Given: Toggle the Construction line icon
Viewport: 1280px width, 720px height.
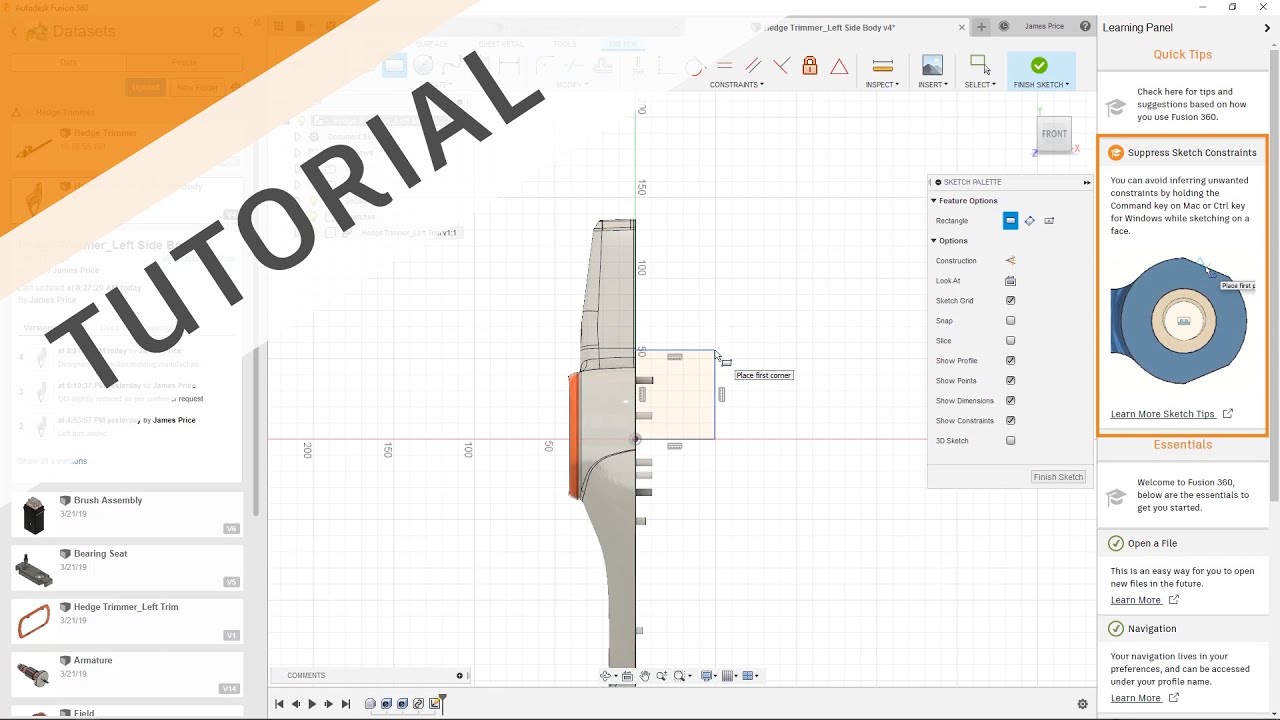Looking at the screenshot, I should [1010, 261].
